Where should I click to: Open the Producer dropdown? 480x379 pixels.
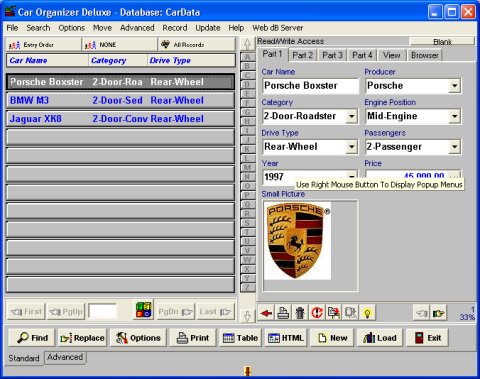pyautogui.click(x=454, y=86)
